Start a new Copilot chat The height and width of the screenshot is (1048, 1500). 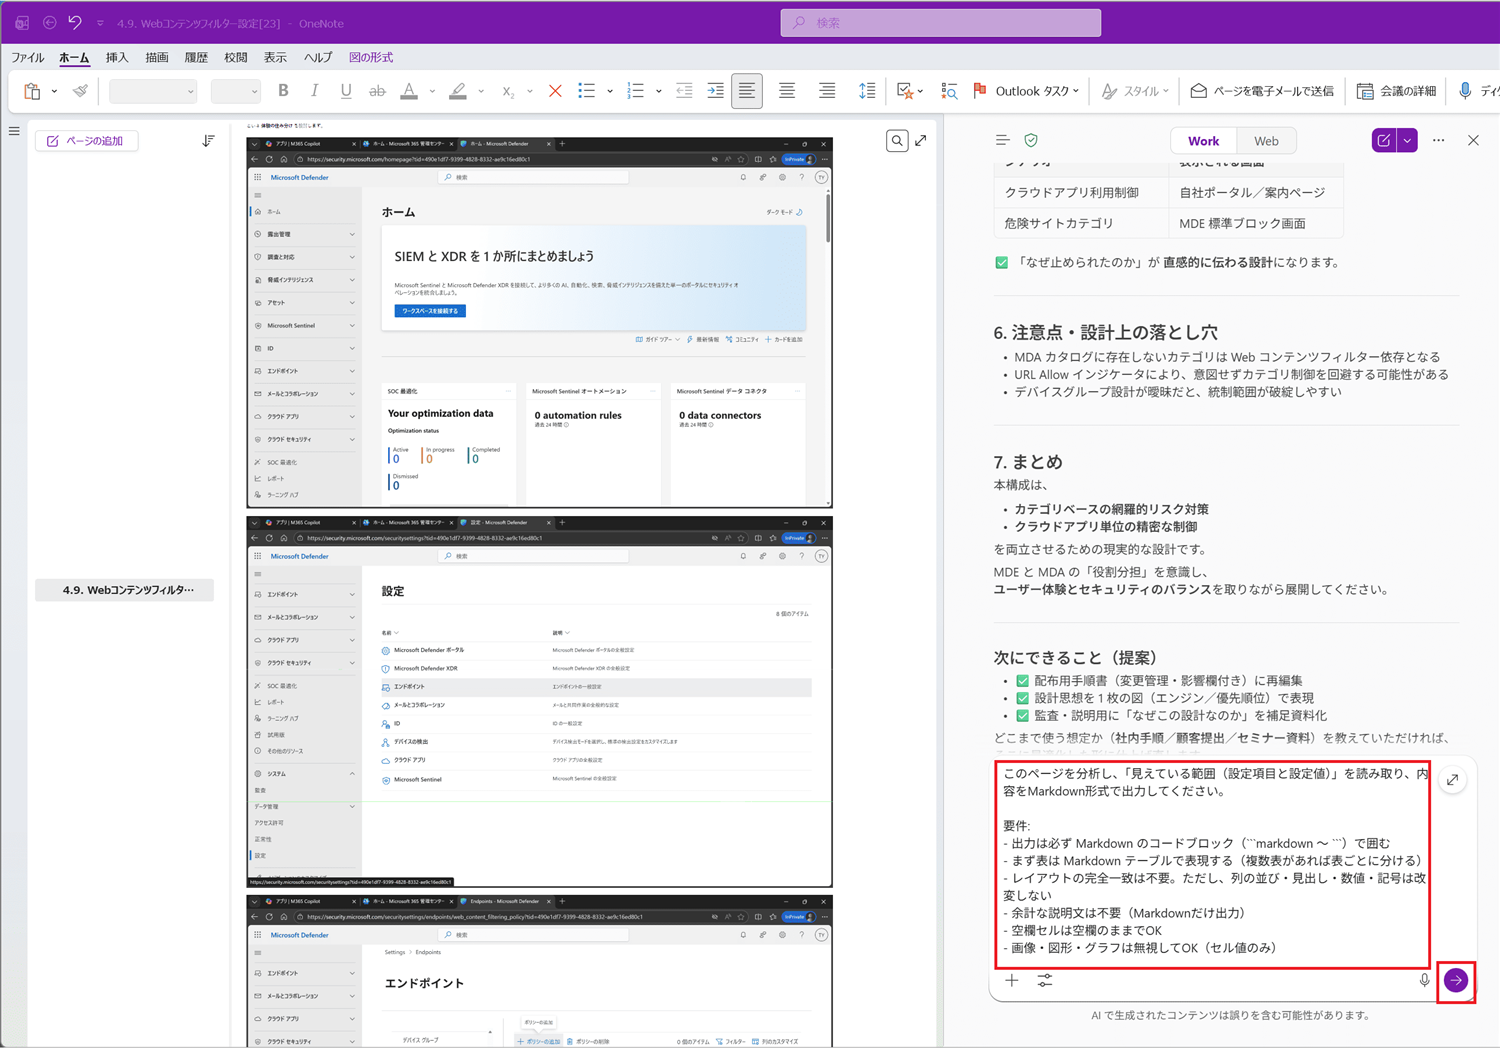pos(1384,141)
